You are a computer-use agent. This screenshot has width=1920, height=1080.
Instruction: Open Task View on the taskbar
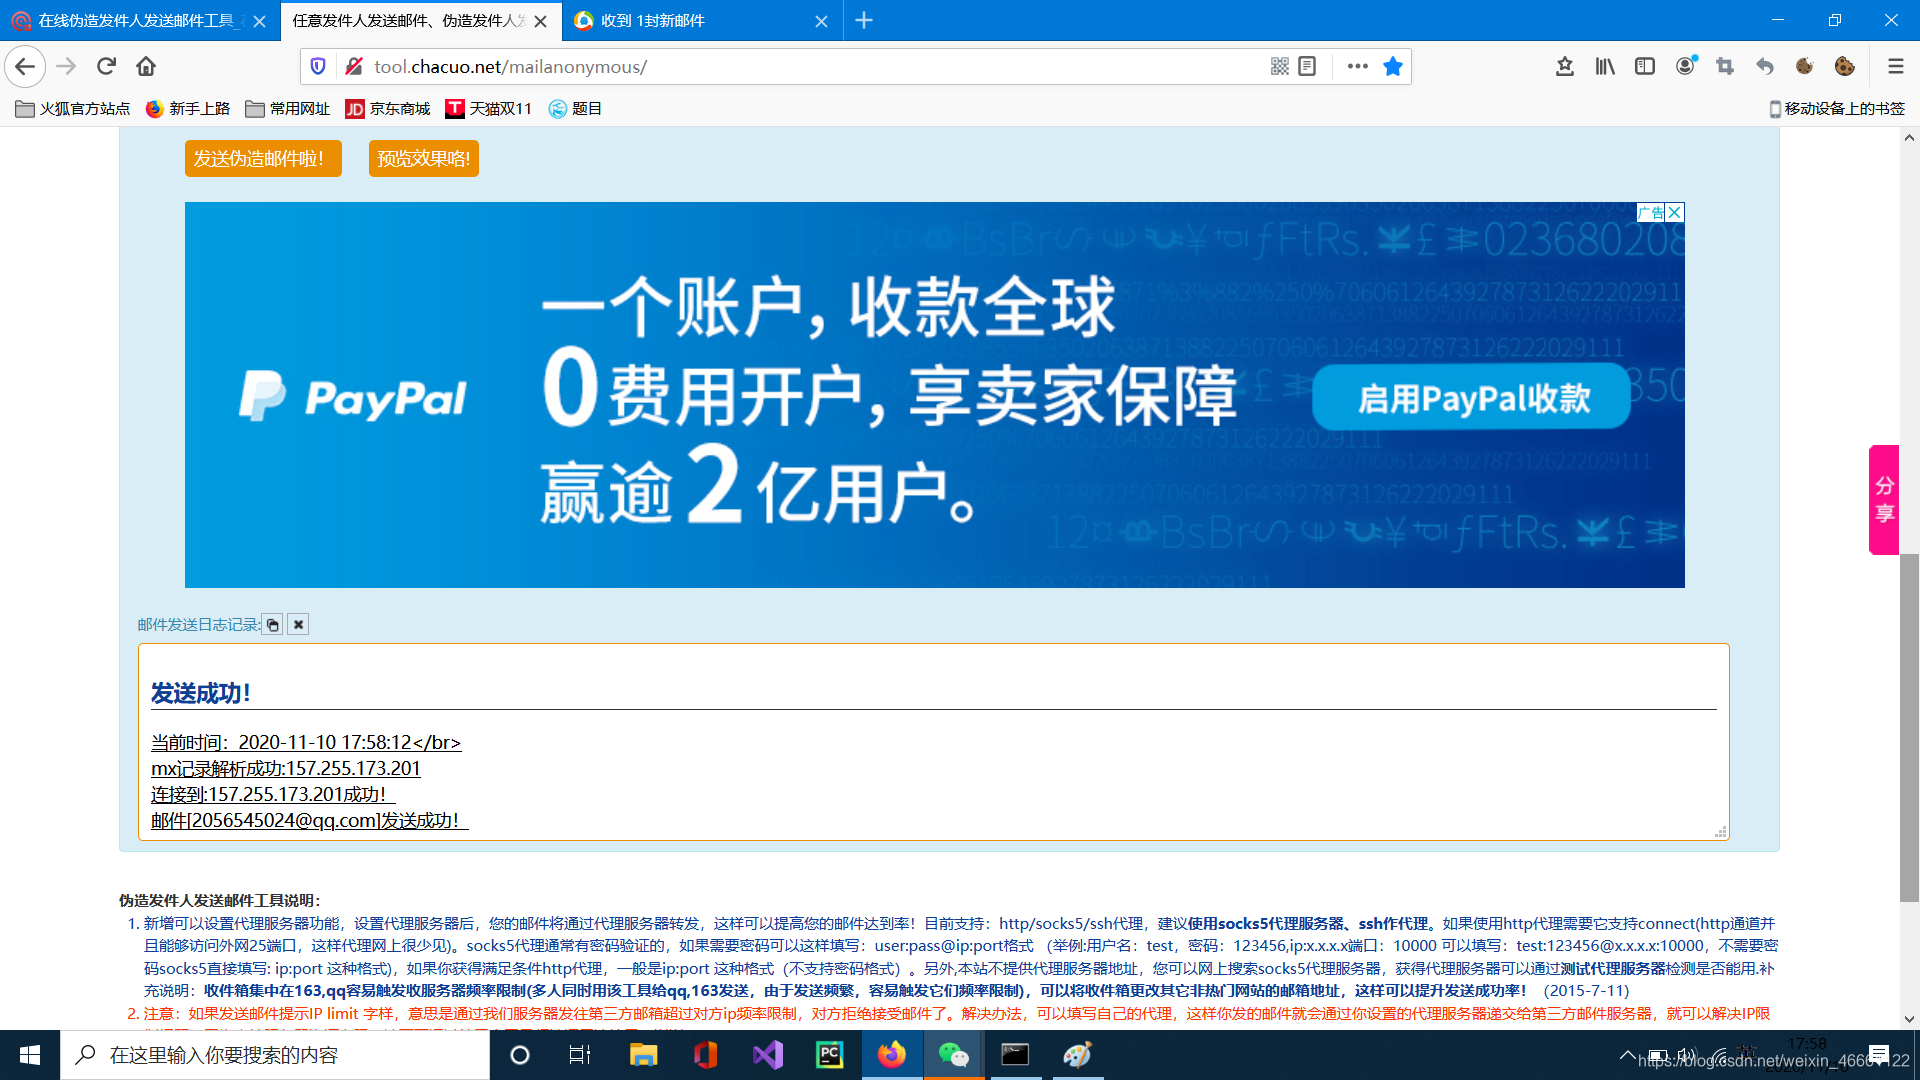[580, 1055]
